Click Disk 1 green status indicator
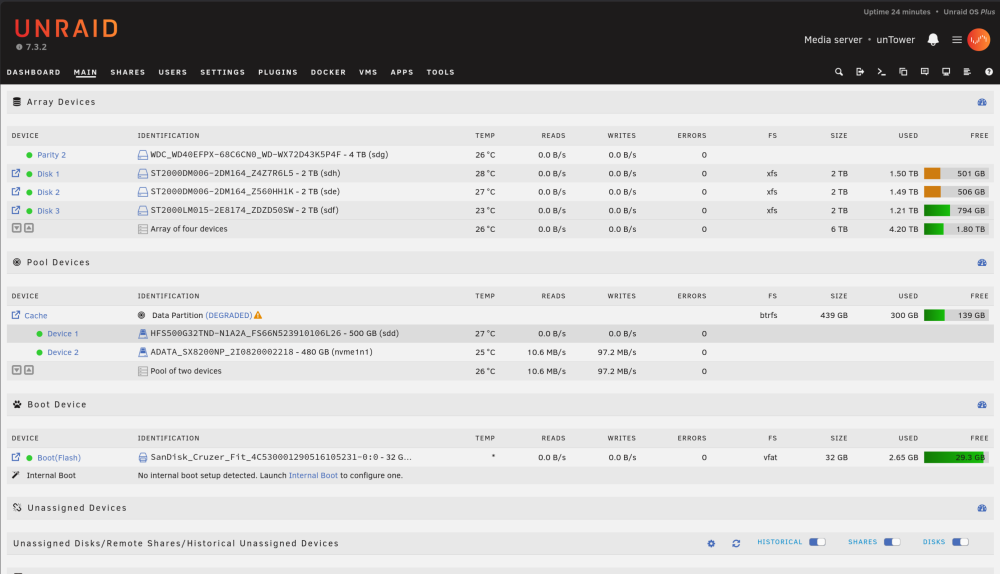 [29, 173]
